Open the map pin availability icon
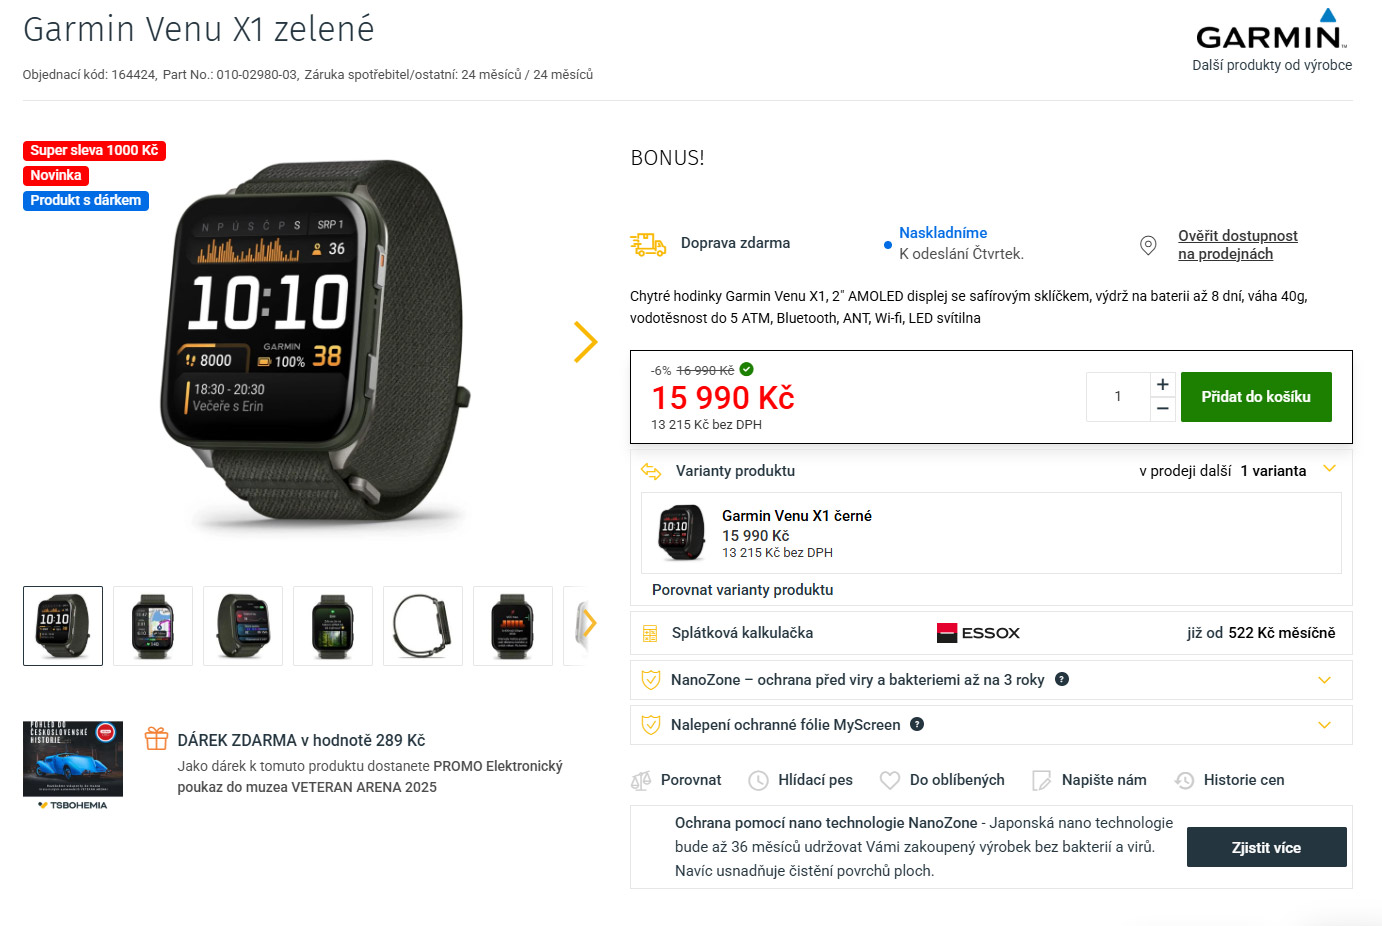This screenshot has height=926, width=1382. point(1149,245)
